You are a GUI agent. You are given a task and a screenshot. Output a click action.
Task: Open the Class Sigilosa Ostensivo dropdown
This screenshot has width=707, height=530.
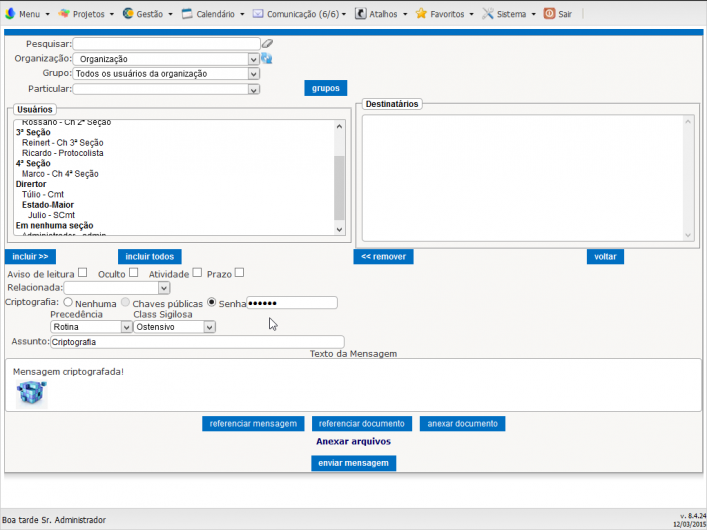tap(209, 327)
